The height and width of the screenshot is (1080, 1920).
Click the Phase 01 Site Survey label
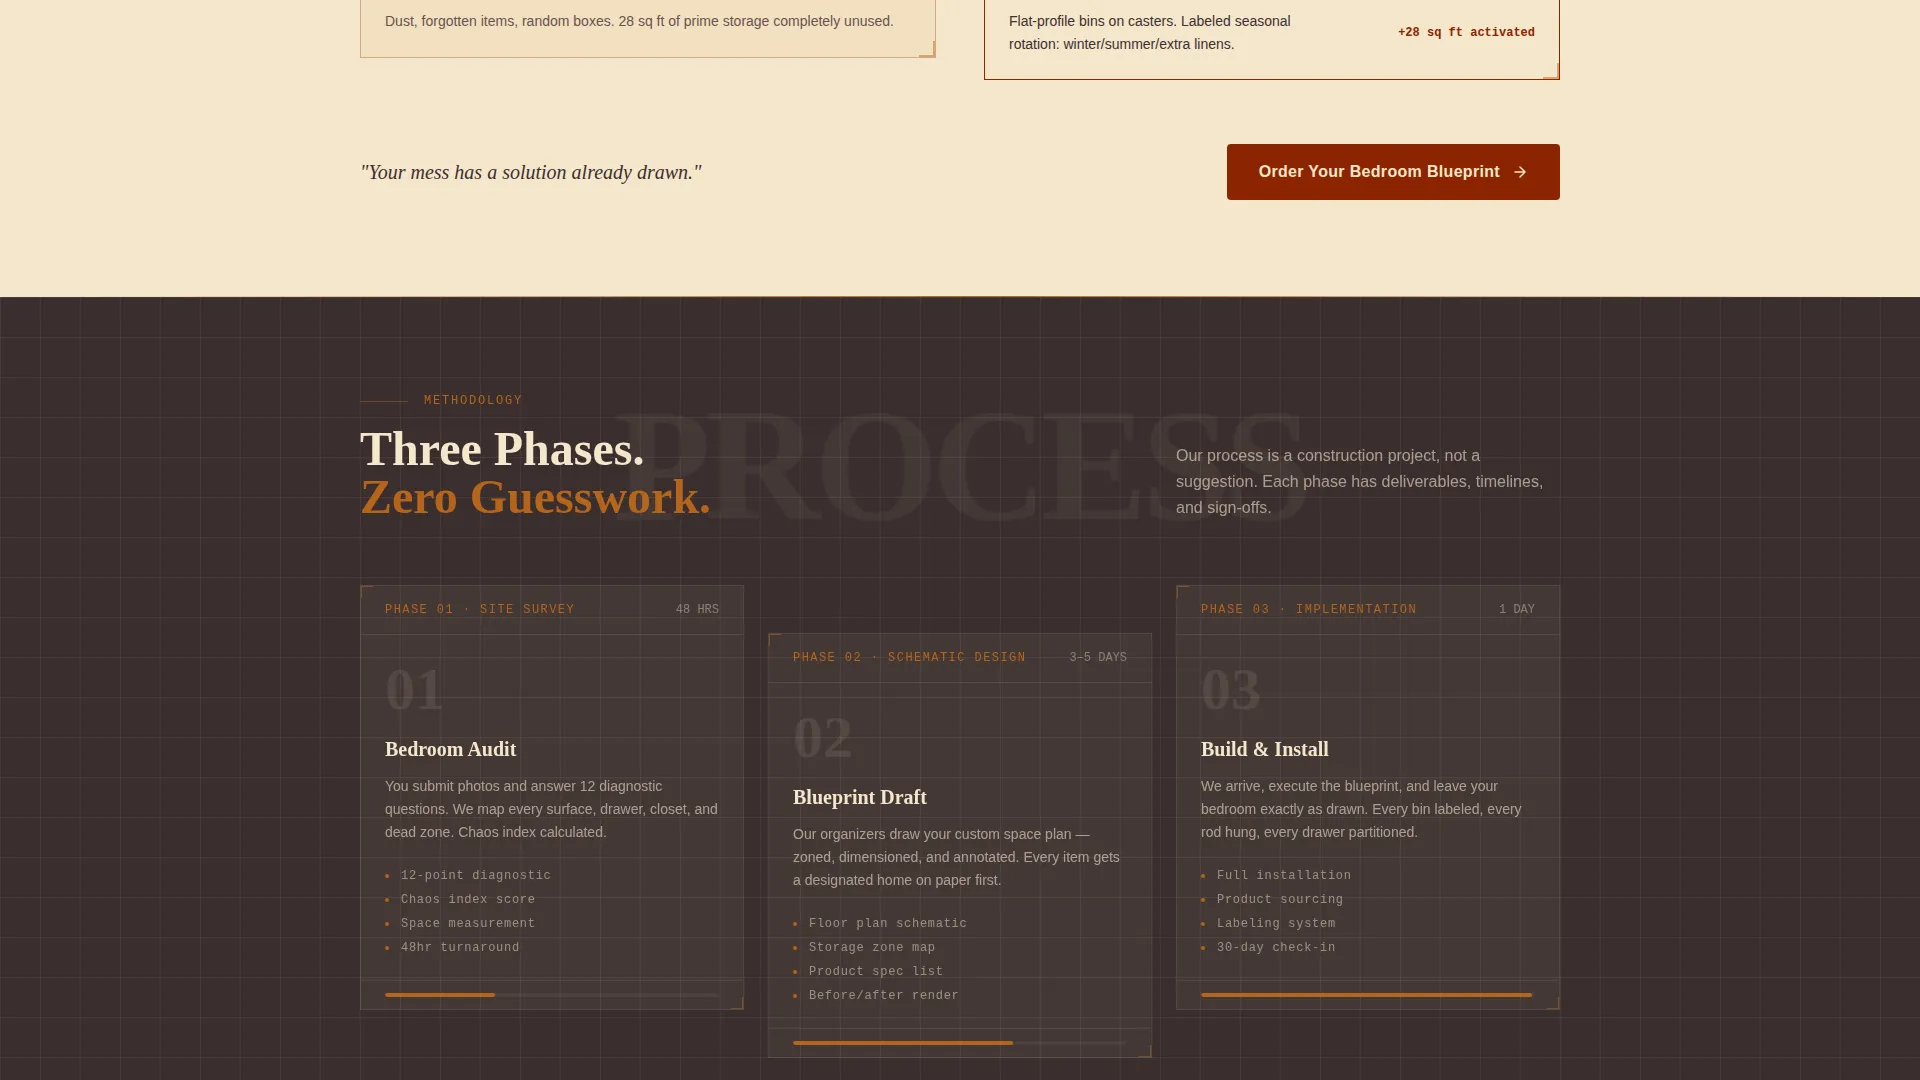[x=480, y=609]
